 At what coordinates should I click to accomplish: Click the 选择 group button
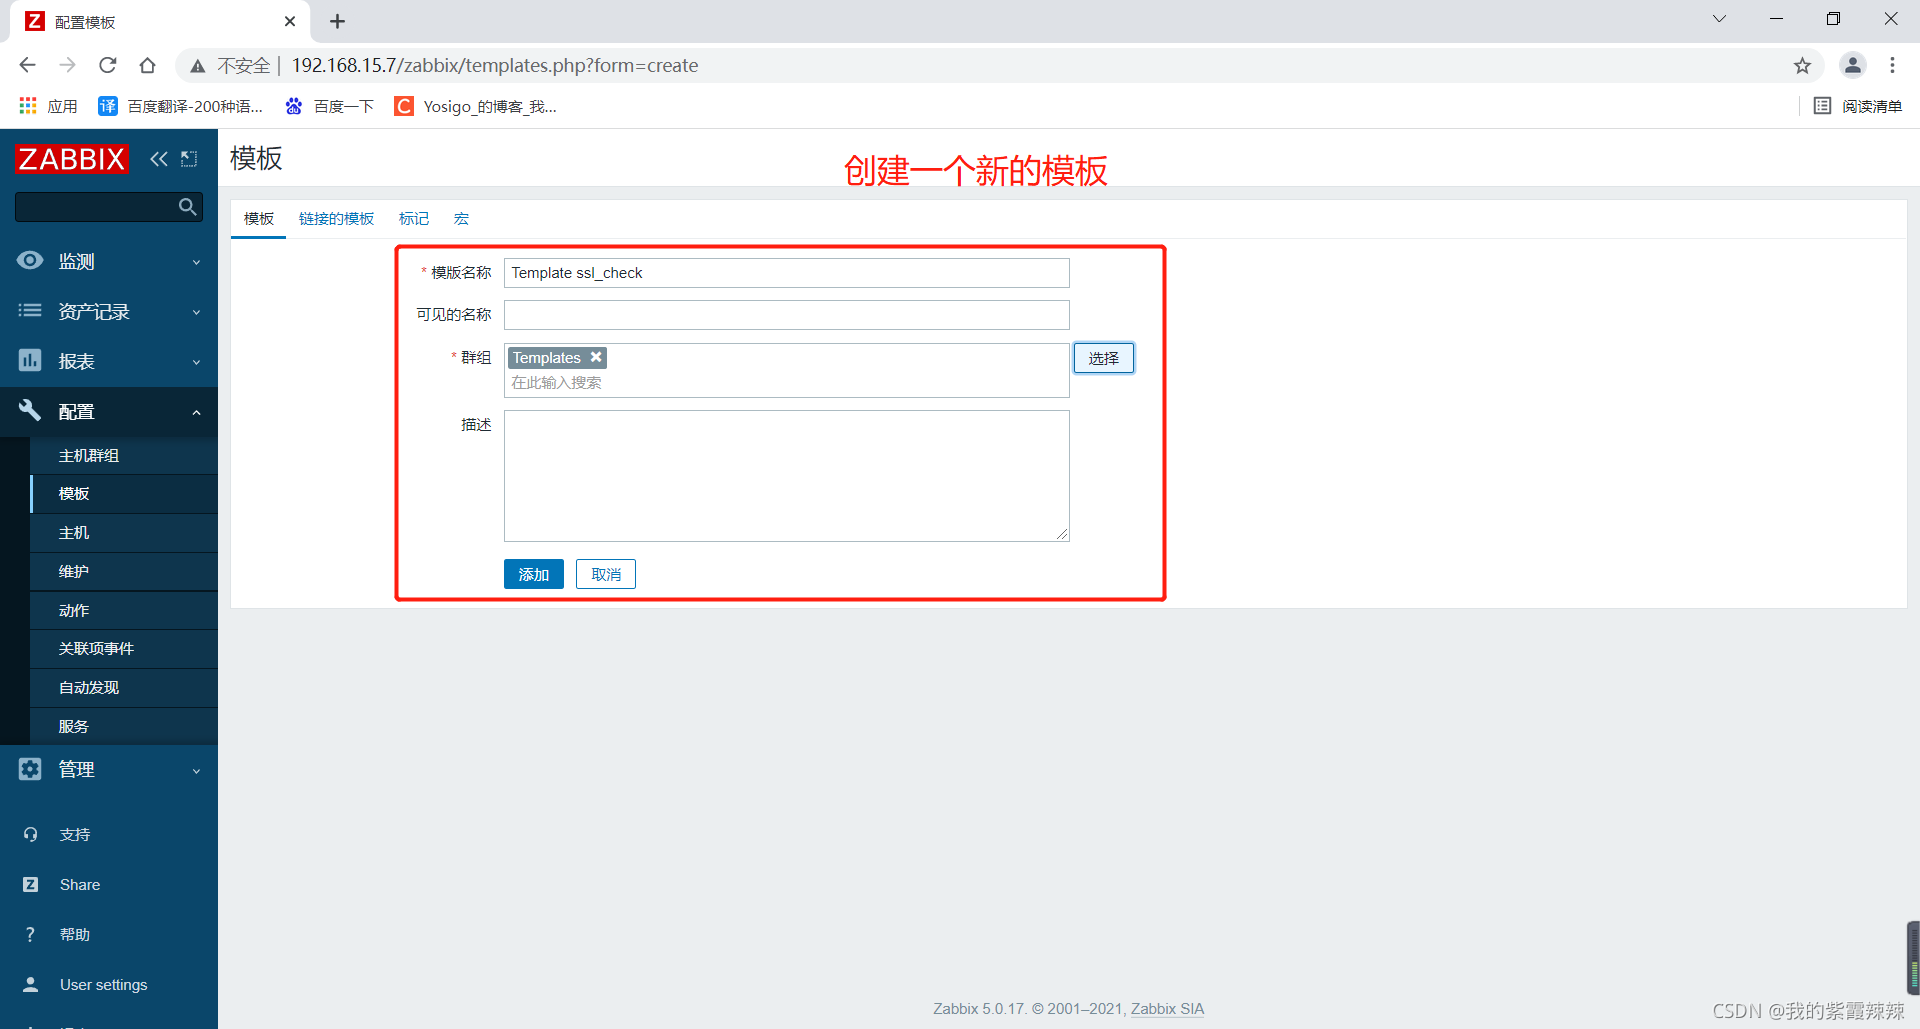pos(1104,358)
